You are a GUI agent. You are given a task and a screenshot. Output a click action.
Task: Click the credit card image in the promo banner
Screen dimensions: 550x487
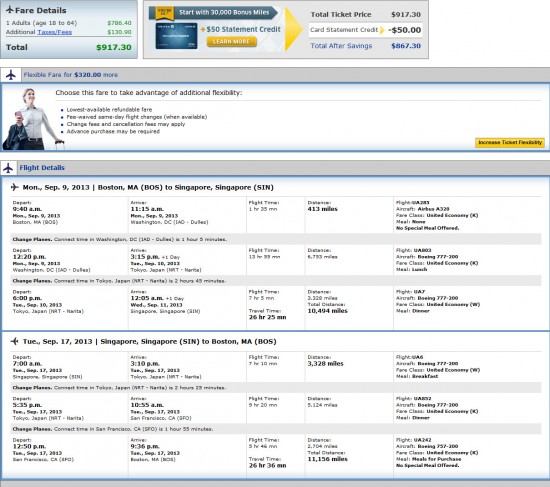[176, 36]
